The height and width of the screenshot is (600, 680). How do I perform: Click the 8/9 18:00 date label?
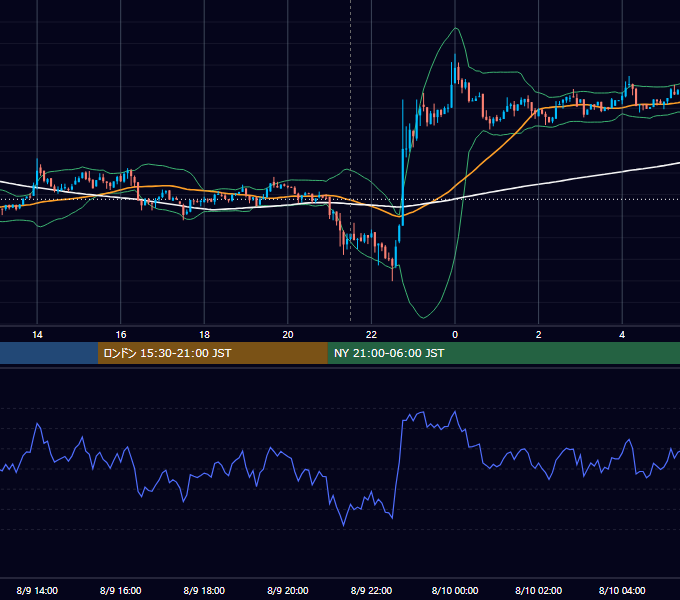(204, 590)
